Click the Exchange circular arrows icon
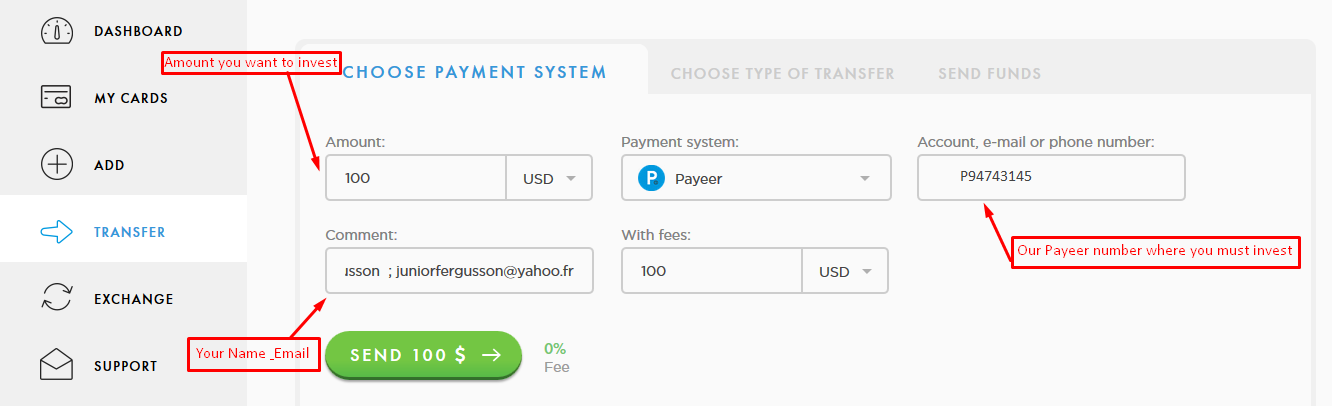 point(57,299)
